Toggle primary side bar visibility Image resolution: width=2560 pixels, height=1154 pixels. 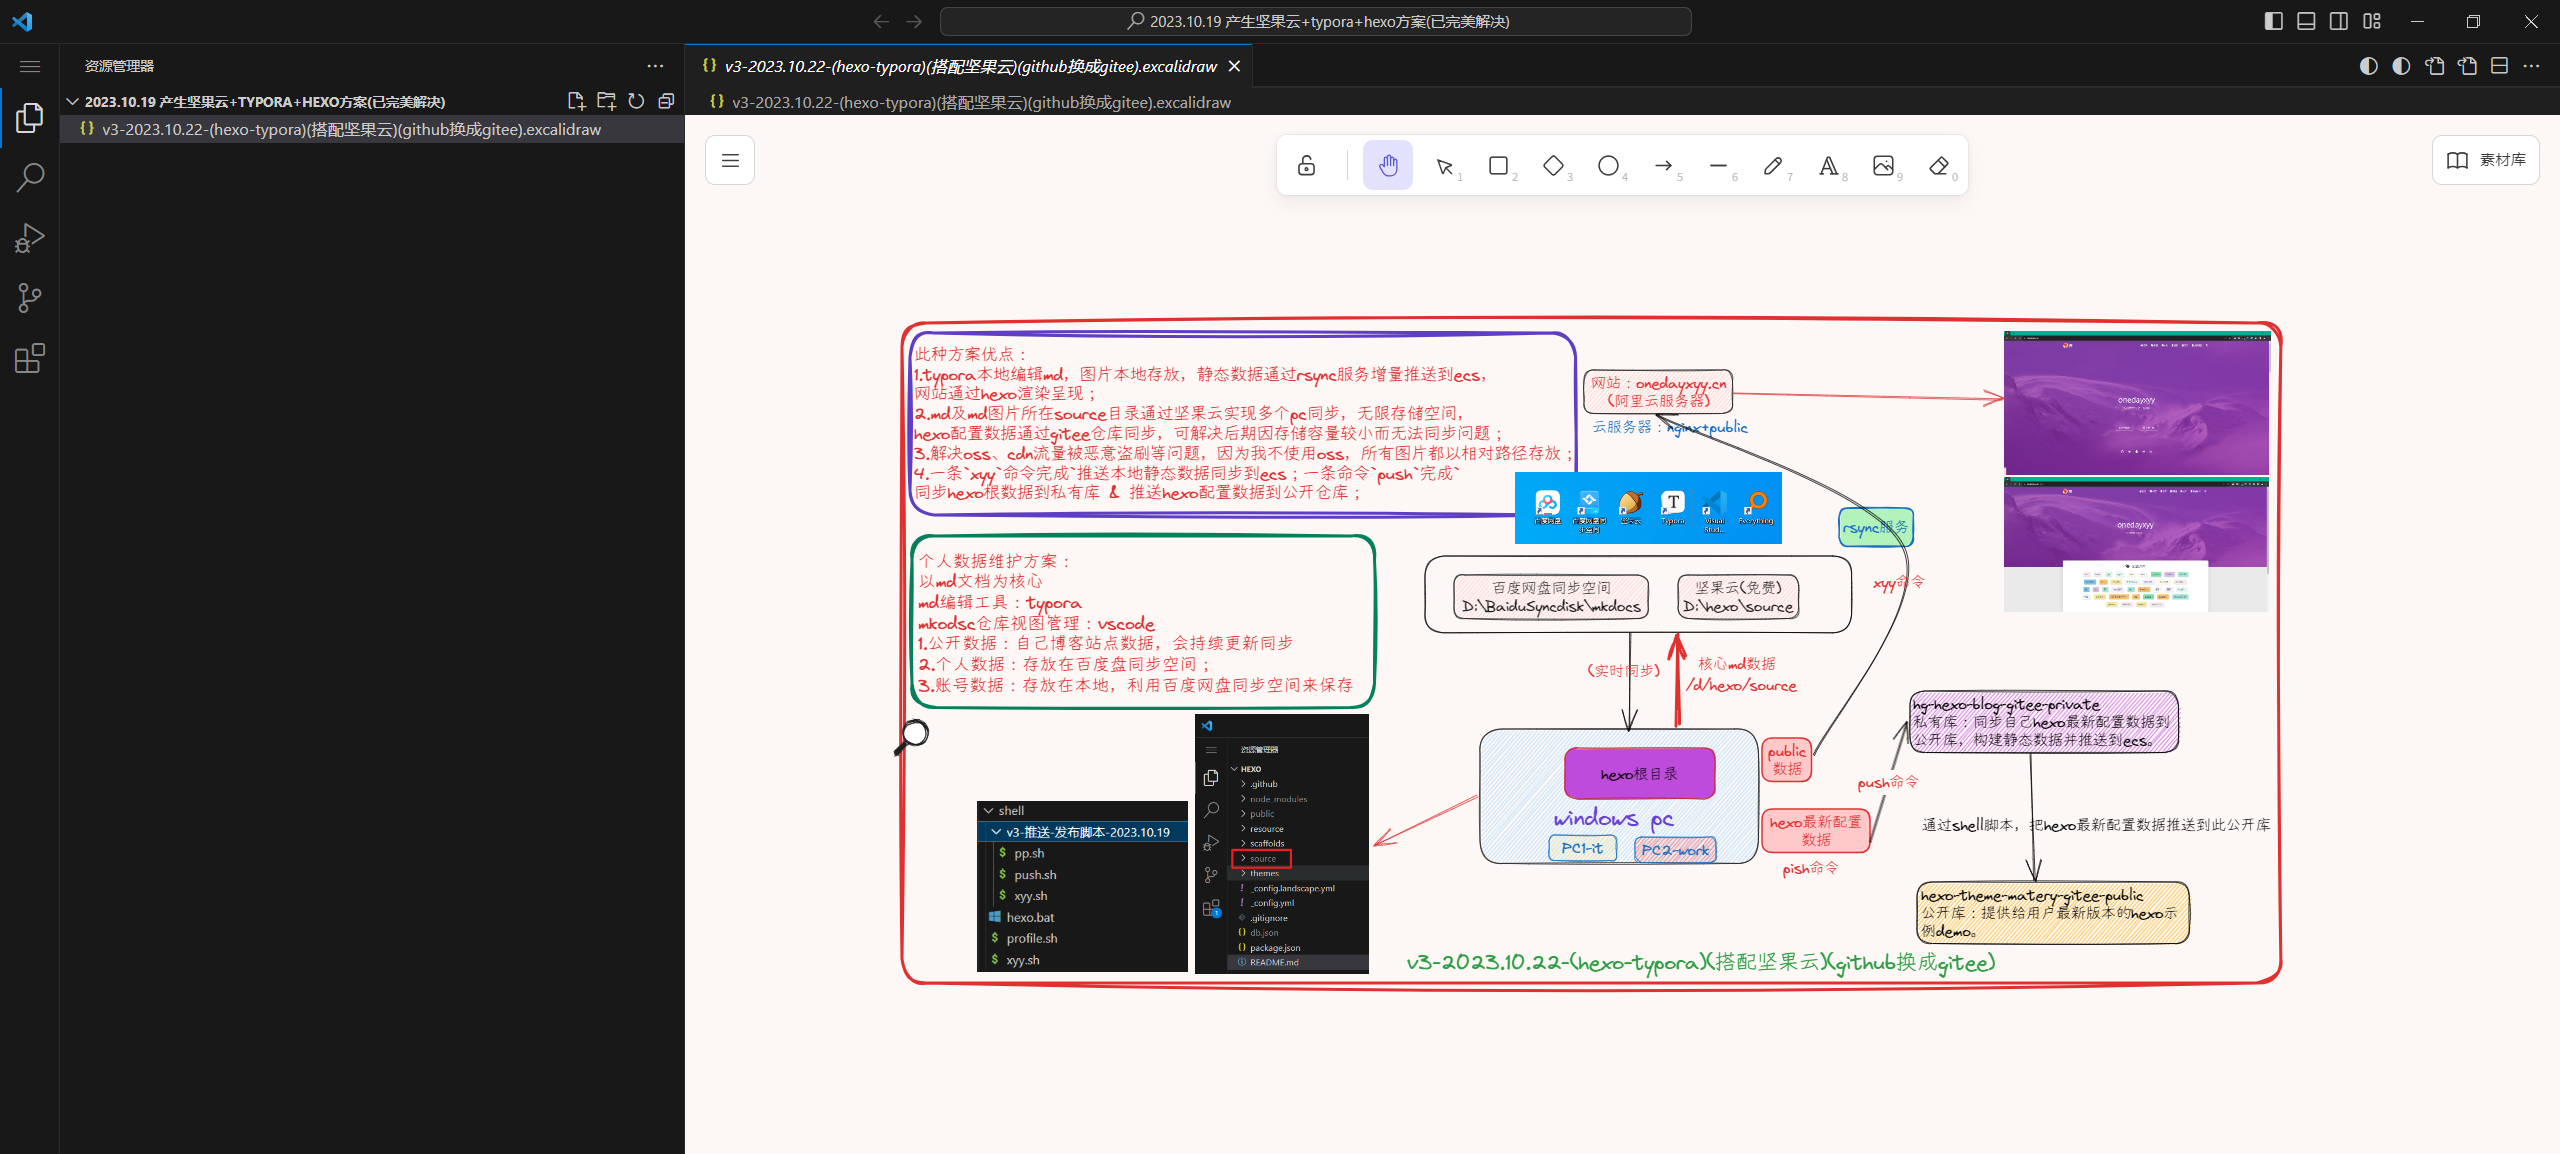coord(2273,21)
